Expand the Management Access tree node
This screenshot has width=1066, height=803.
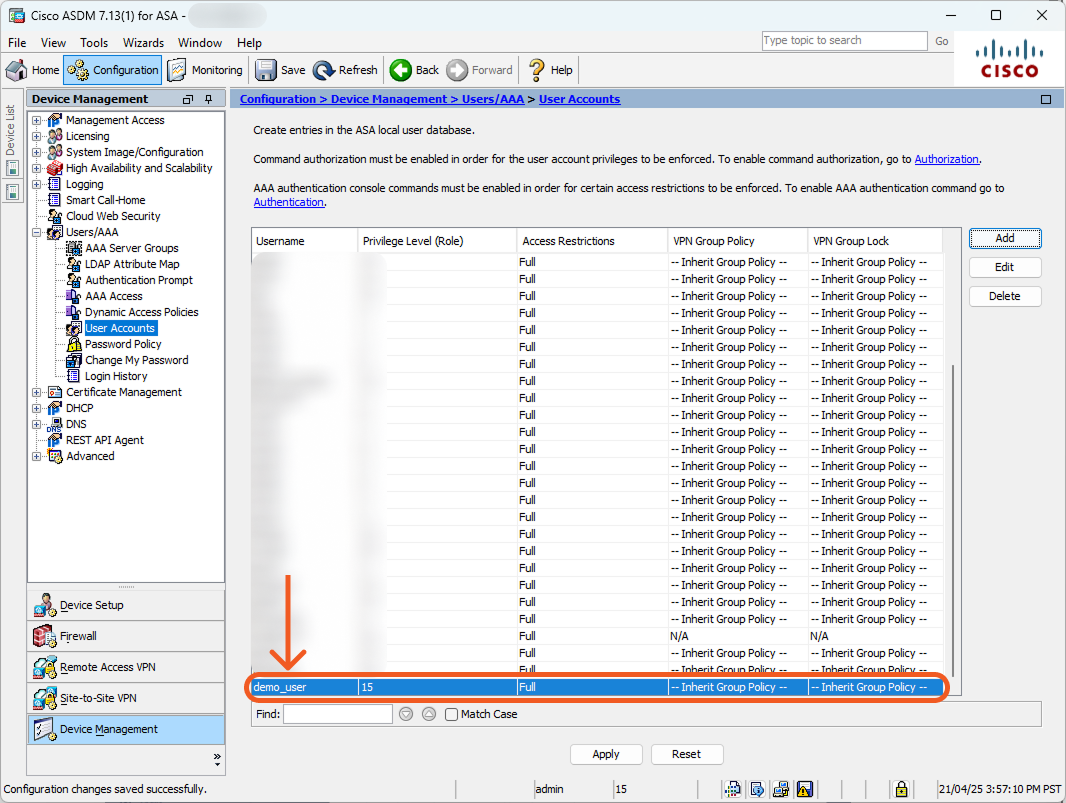pyautogui.click(x=37, y=120)
